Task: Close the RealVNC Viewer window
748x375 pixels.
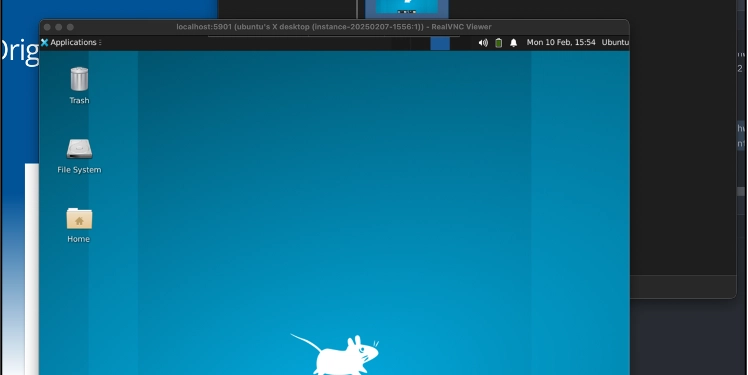Action: tap(47, 27)
